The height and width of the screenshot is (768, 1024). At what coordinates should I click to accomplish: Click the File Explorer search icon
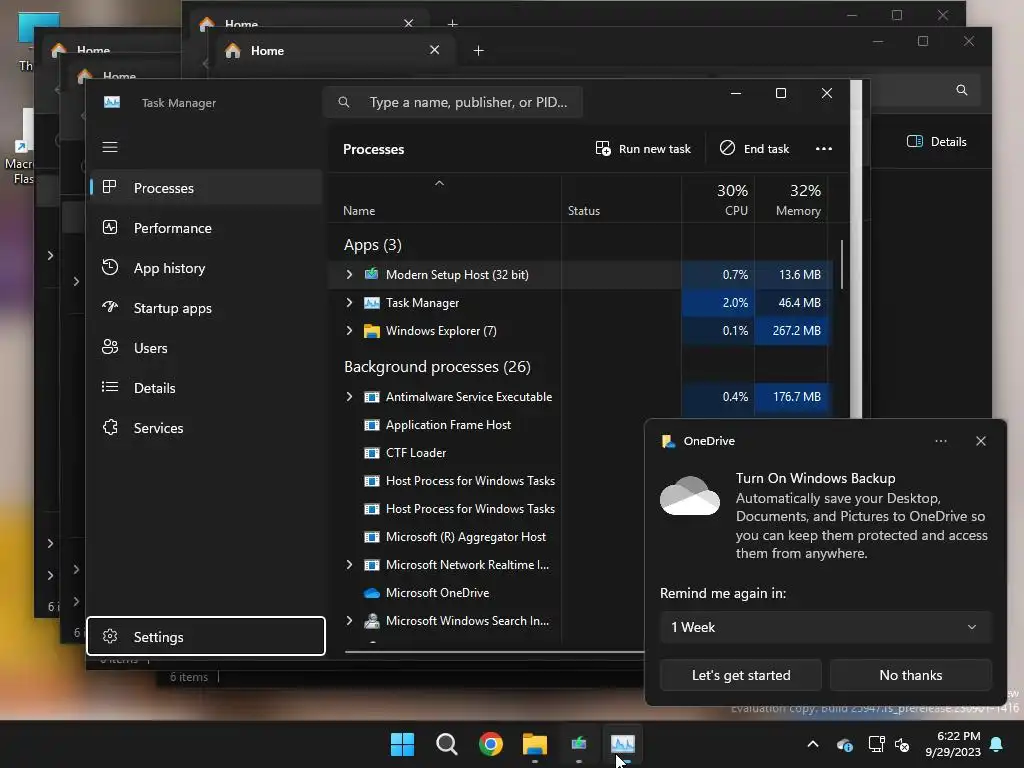961,90
